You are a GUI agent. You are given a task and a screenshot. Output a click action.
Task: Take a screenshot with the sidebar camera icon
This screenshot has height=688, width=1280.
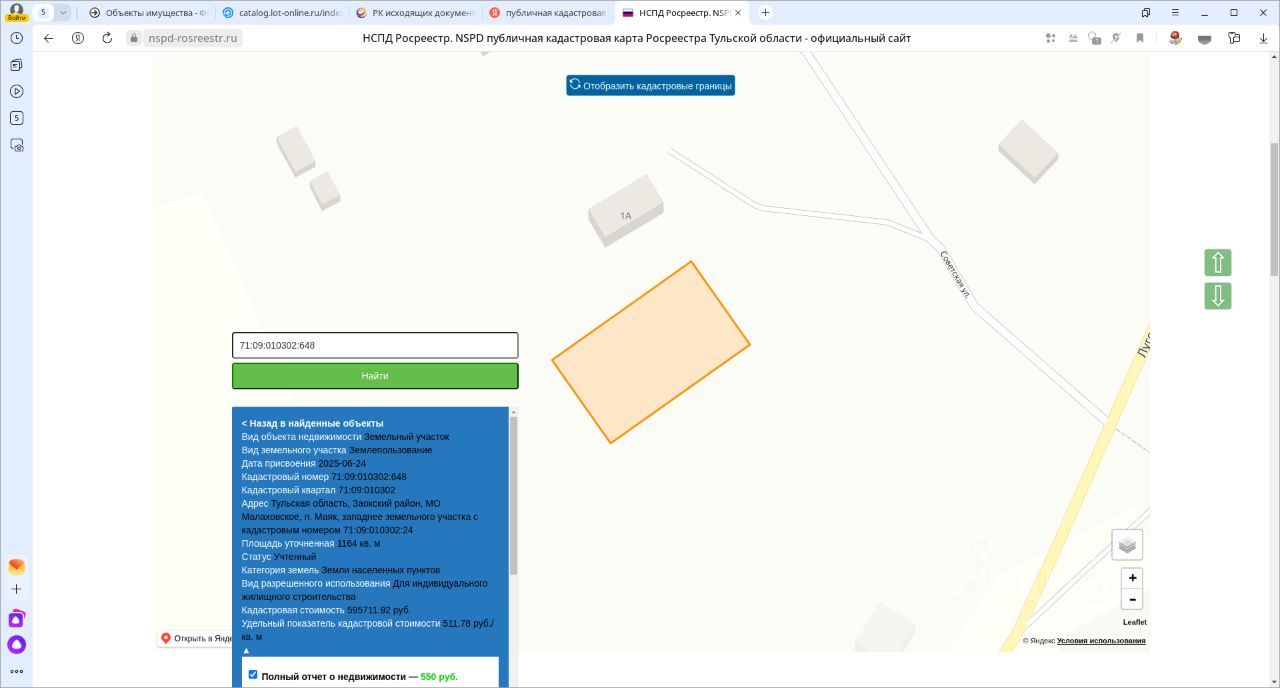pyautogui.click(x=16, y=145)
